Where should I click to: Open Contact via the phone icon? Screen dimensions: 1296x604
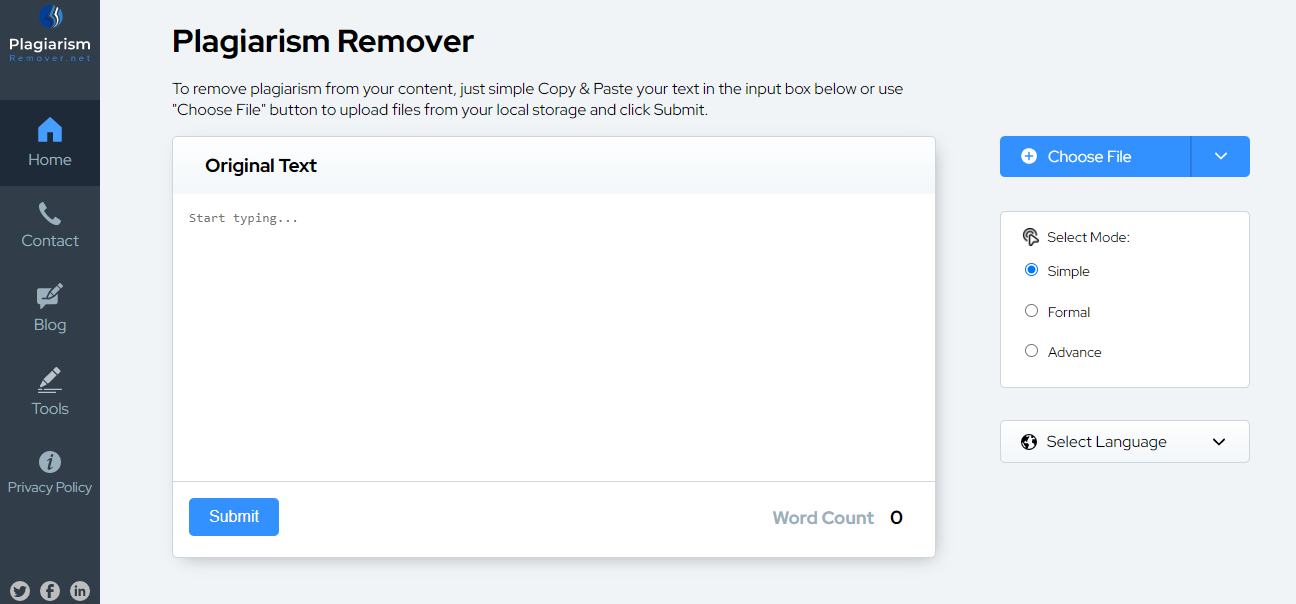pos(49,213)
